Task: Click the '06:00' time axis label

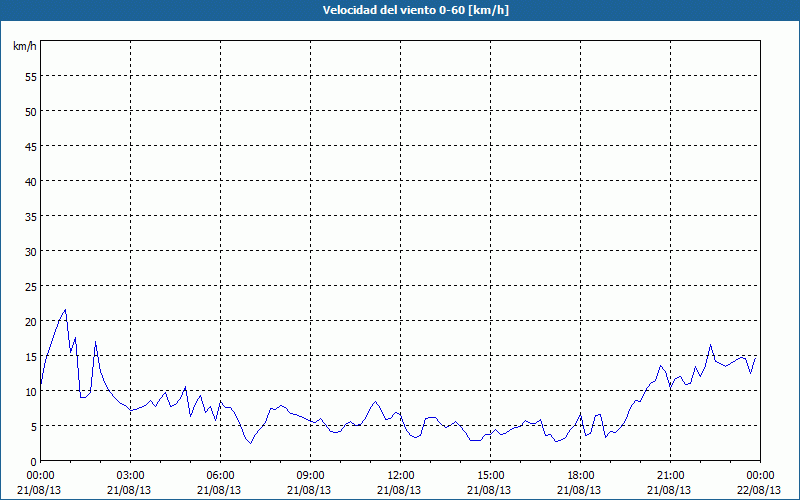Action: tap(220, 476)
